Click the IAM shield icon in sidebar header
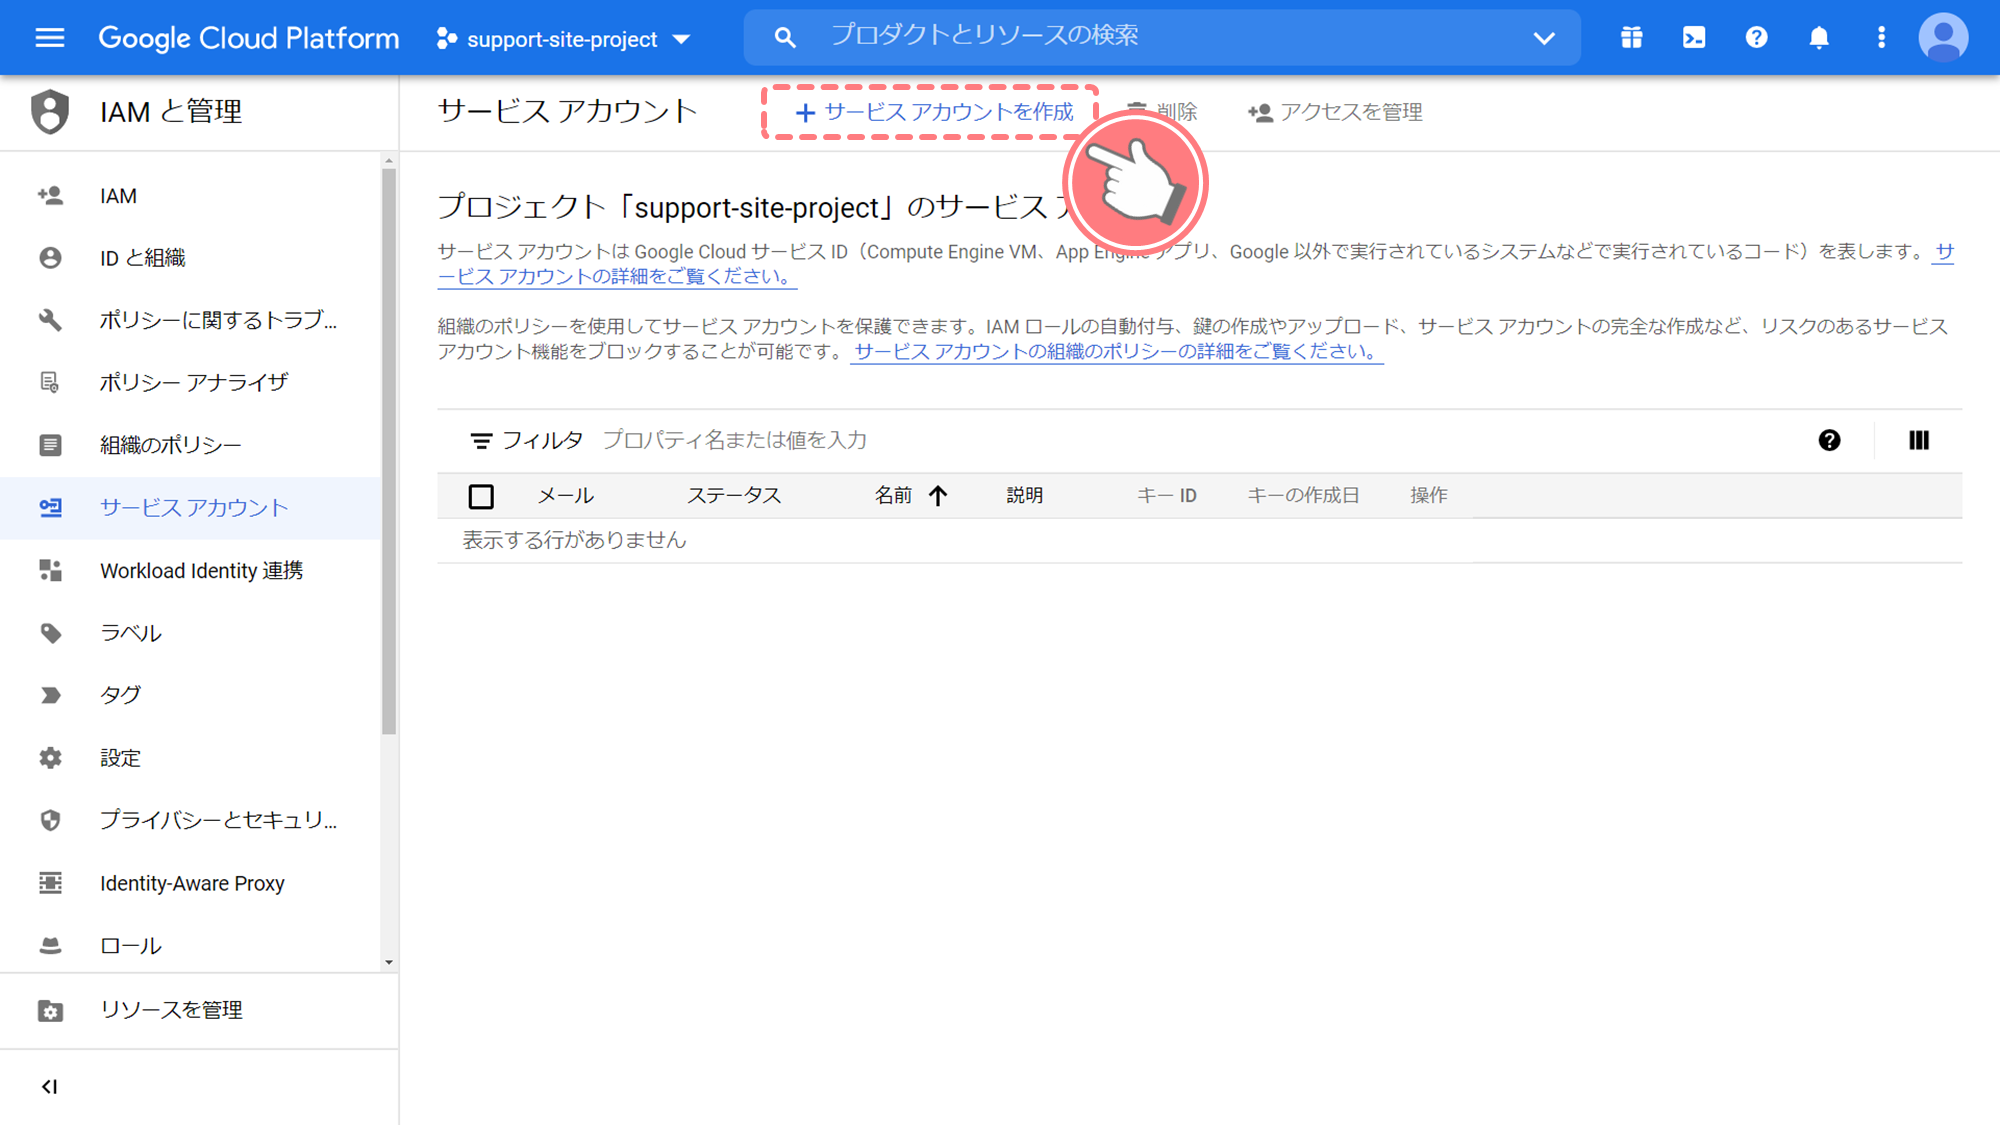The image size is (2000, 1125). pyautogui.click(x=49, y=111)
